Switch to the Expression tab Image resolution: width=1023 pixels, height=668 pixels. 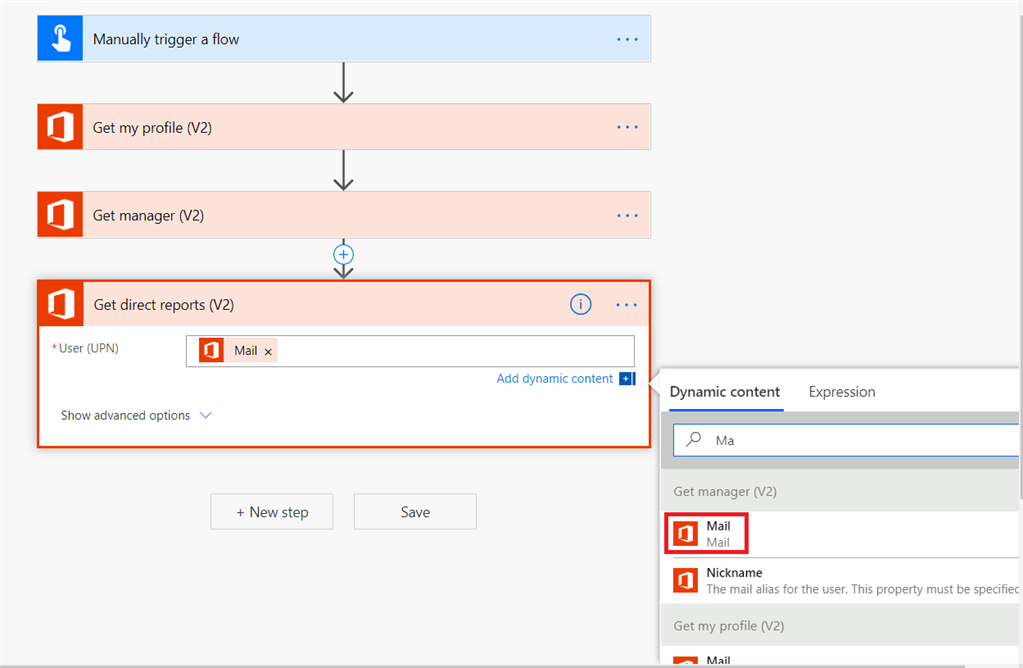pos(841,392)
